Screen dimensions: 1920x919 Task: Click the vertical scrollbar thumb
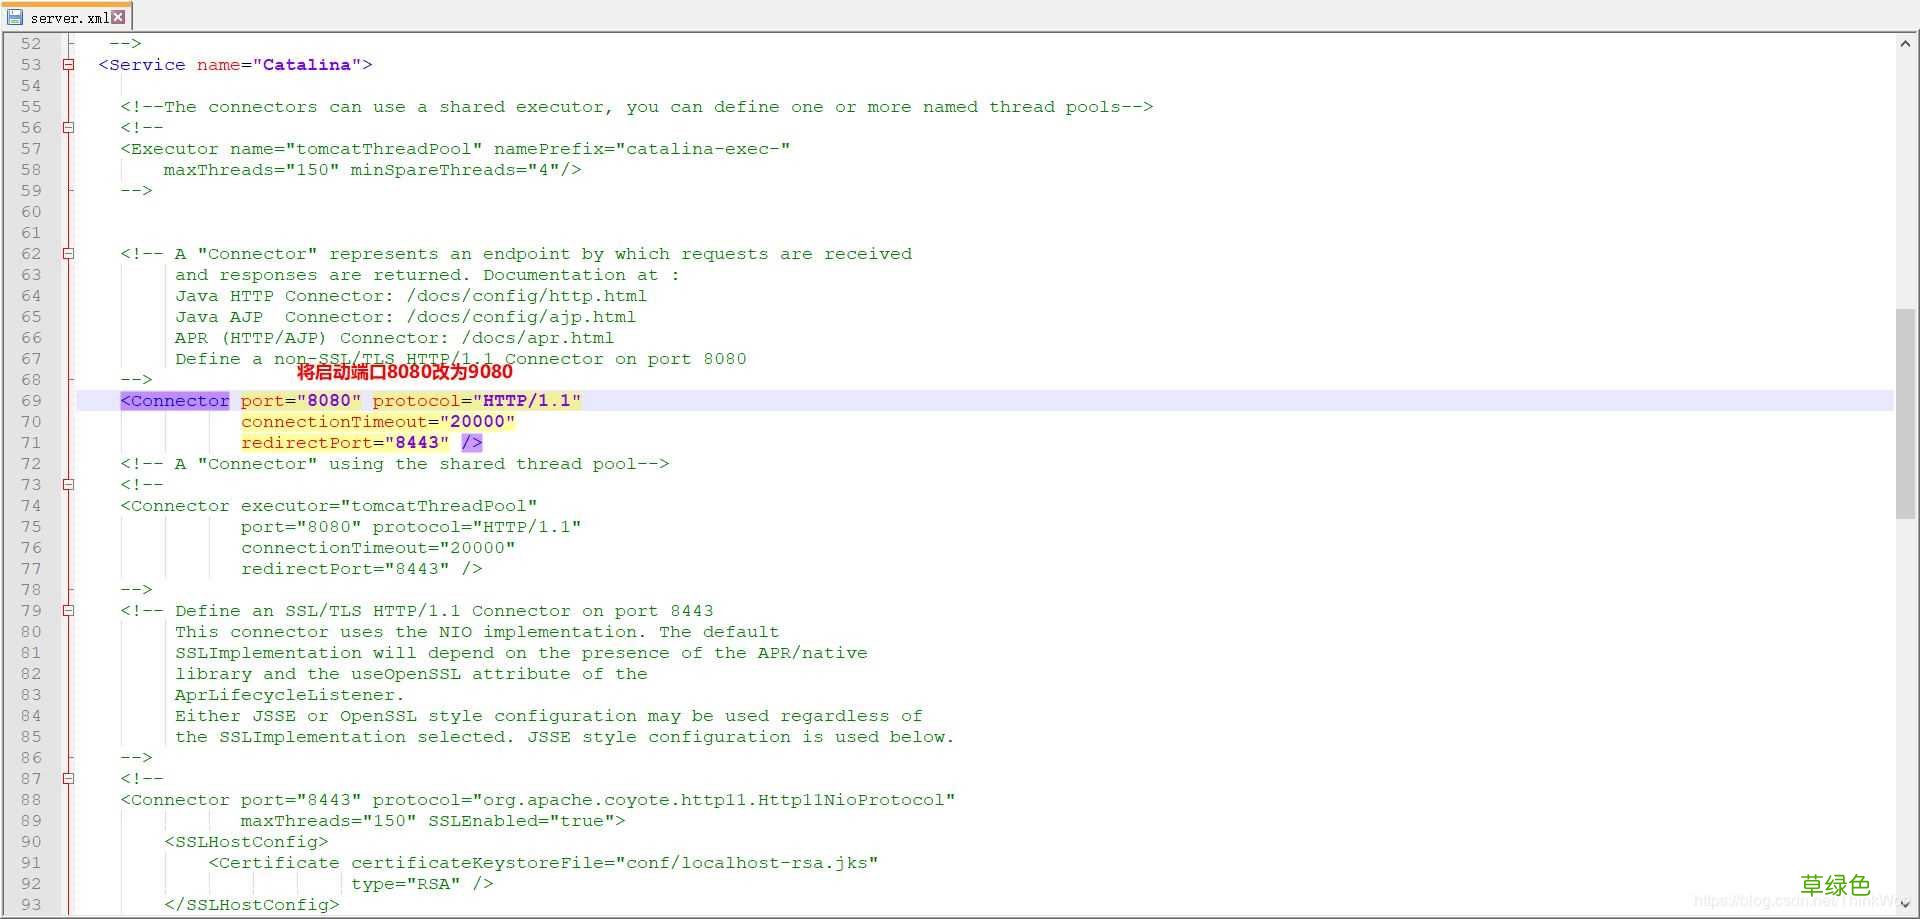click(1905, 413)
